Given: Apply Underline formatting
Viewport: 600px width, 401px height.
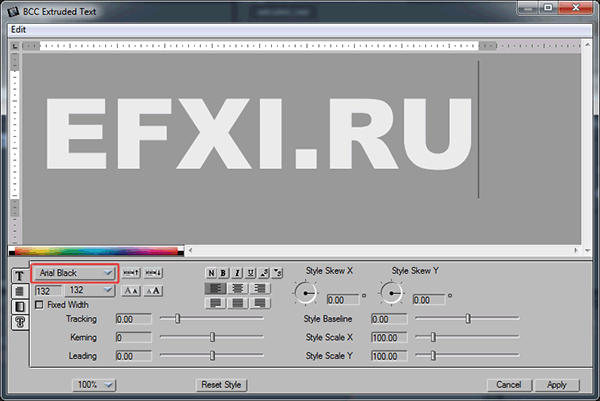Looking at the screenshot, I should point(250,272).
